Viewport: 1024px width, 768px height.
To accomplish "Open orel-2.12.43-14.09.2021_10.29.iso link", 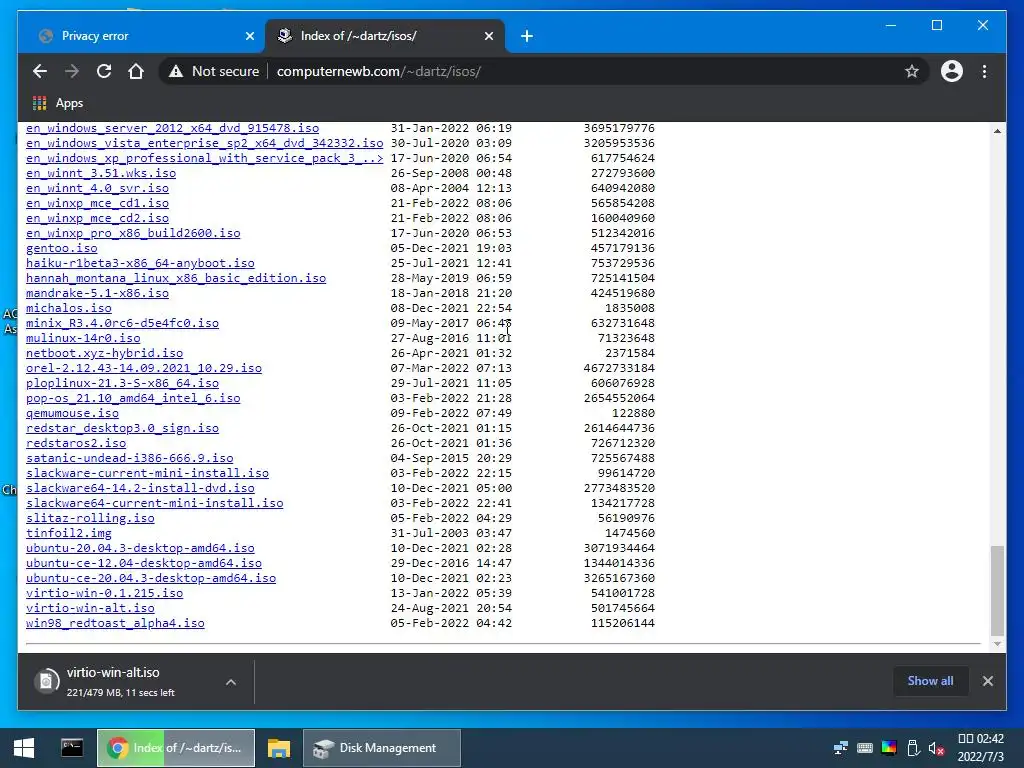I will [x=144, y=368].
